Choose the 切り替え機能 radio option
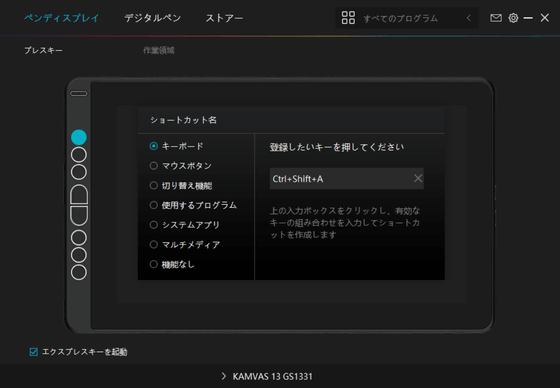 (x=154, y=185)
